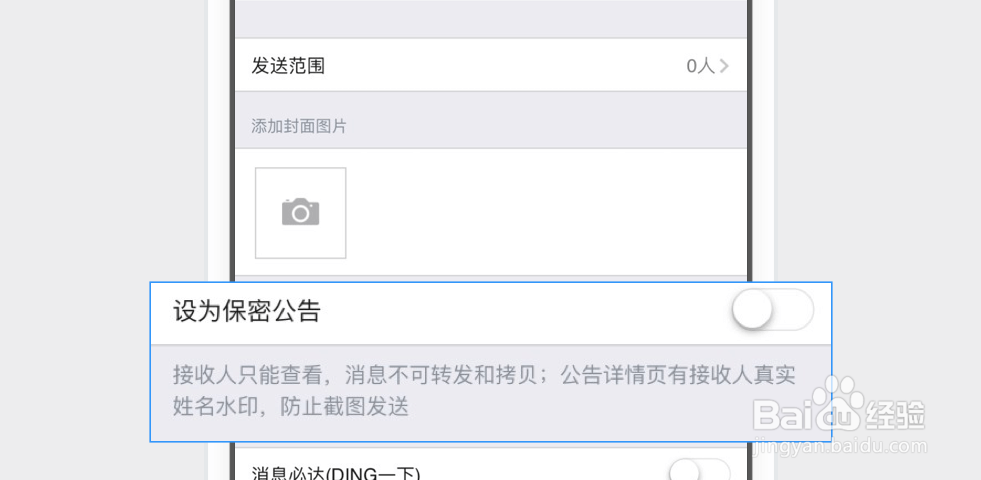
Task: Click the blank middle of the 设为保密公告 row
Action: pos(526,311)
